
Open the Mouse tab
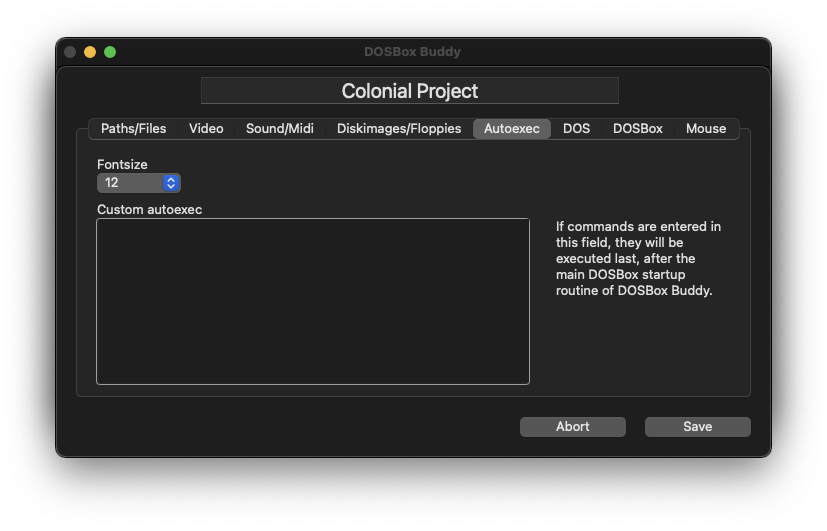(x=706, y=129)
